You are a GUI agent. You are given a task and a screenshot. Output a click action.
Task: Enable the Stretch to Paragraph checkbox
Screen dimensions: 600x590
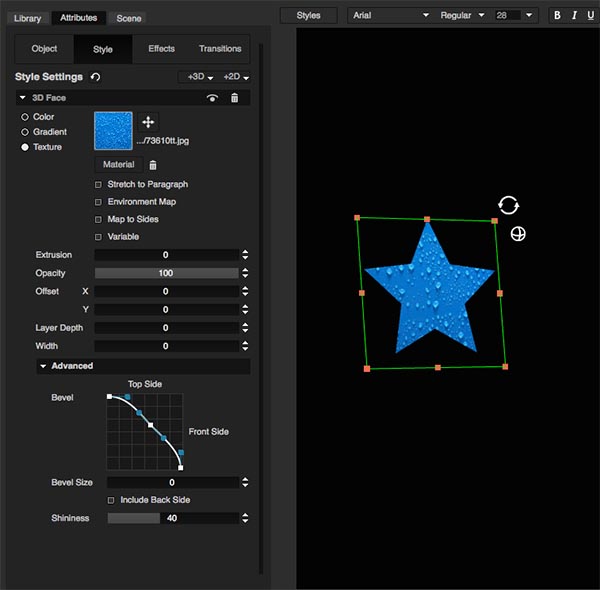[x=98, y=185]
